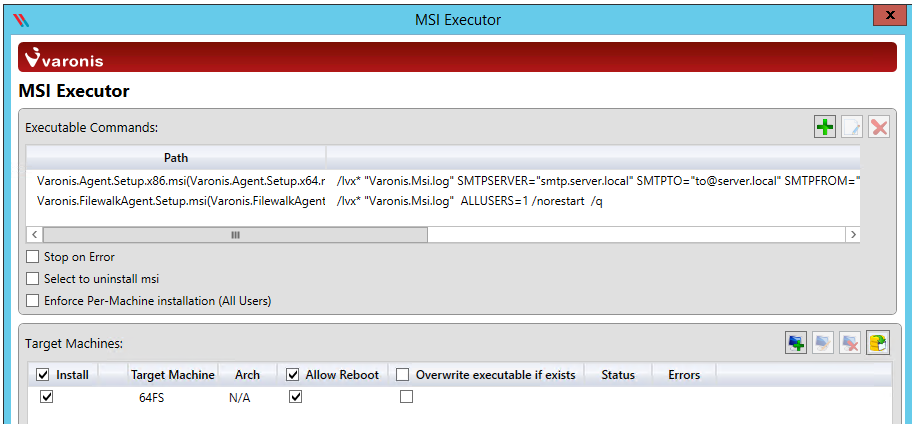
Task: Uncheck Install for machine 64FS
Action: point(47,397)
